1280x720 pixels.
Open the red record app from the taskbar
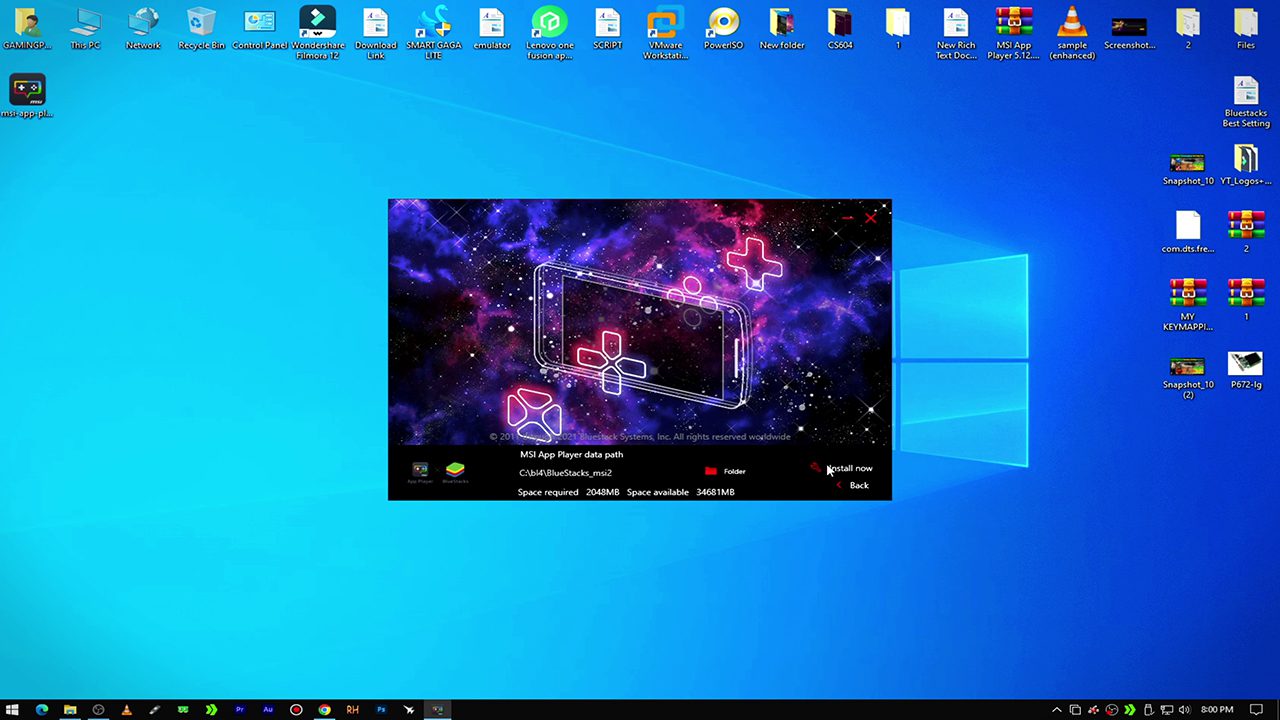tap(296, 710)
